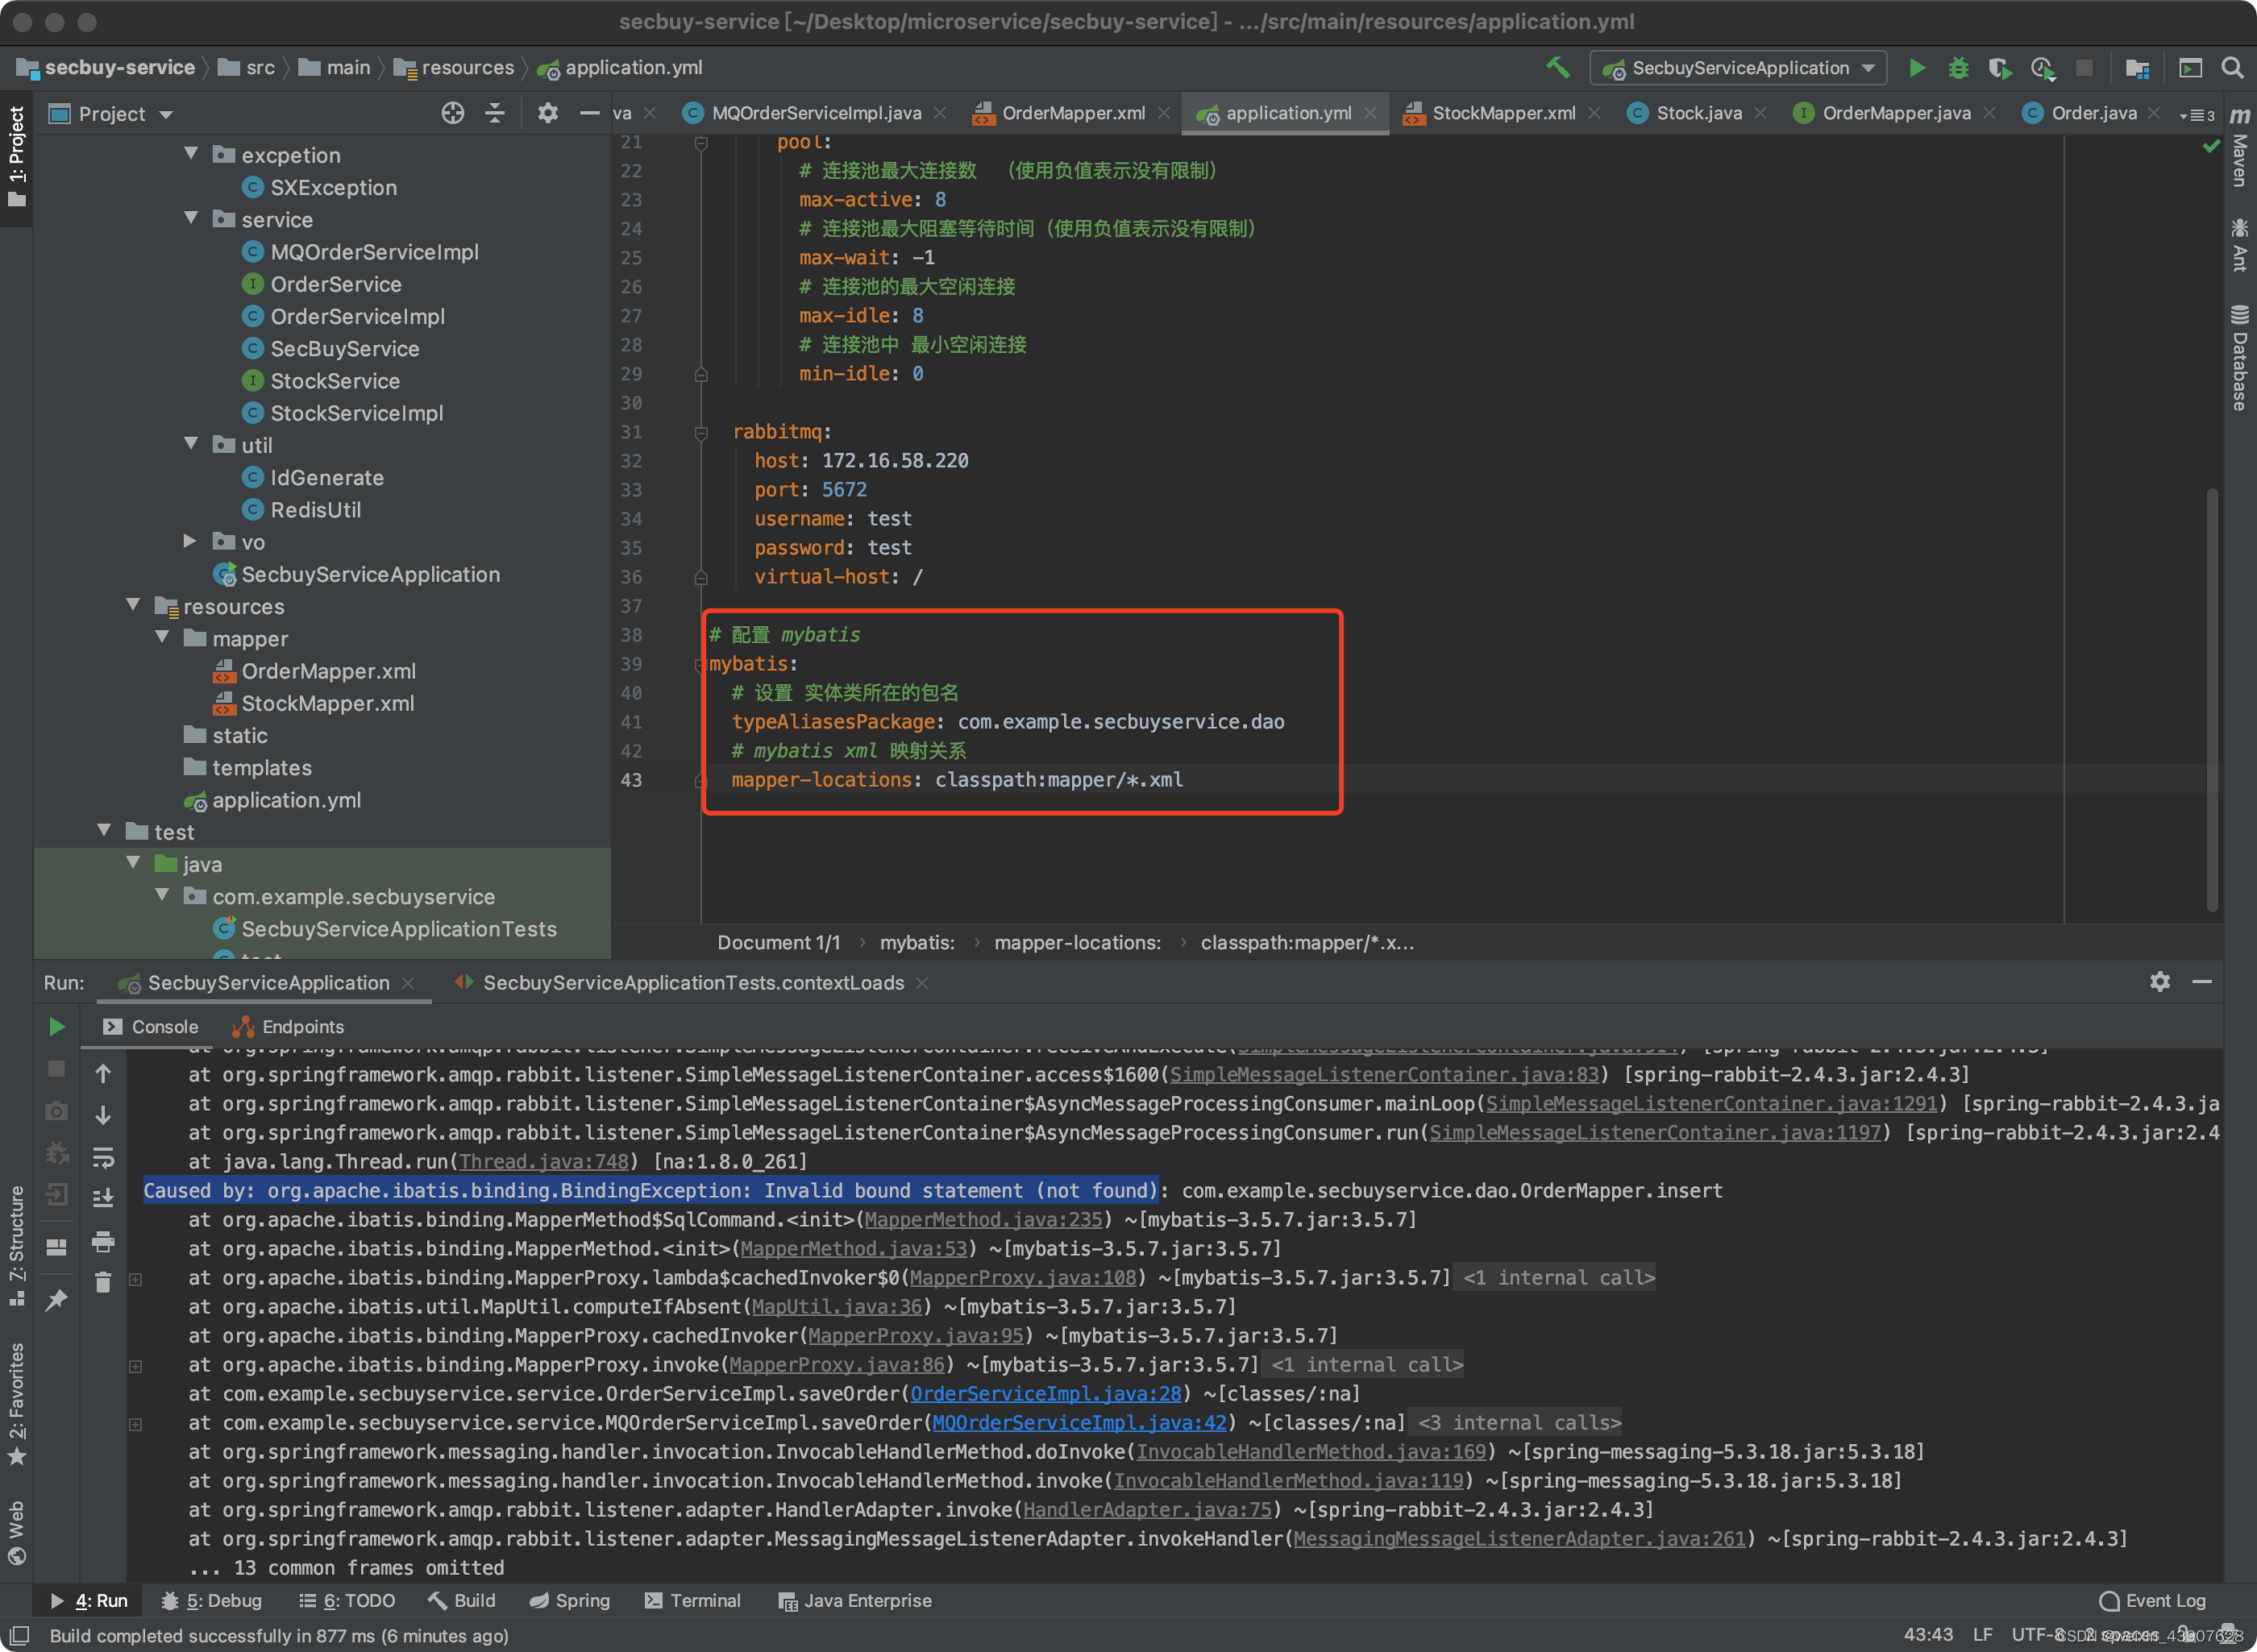2257x1652 pixels.
Task: Clear all console output with trash icon
Action: [x=103, y=1283]
